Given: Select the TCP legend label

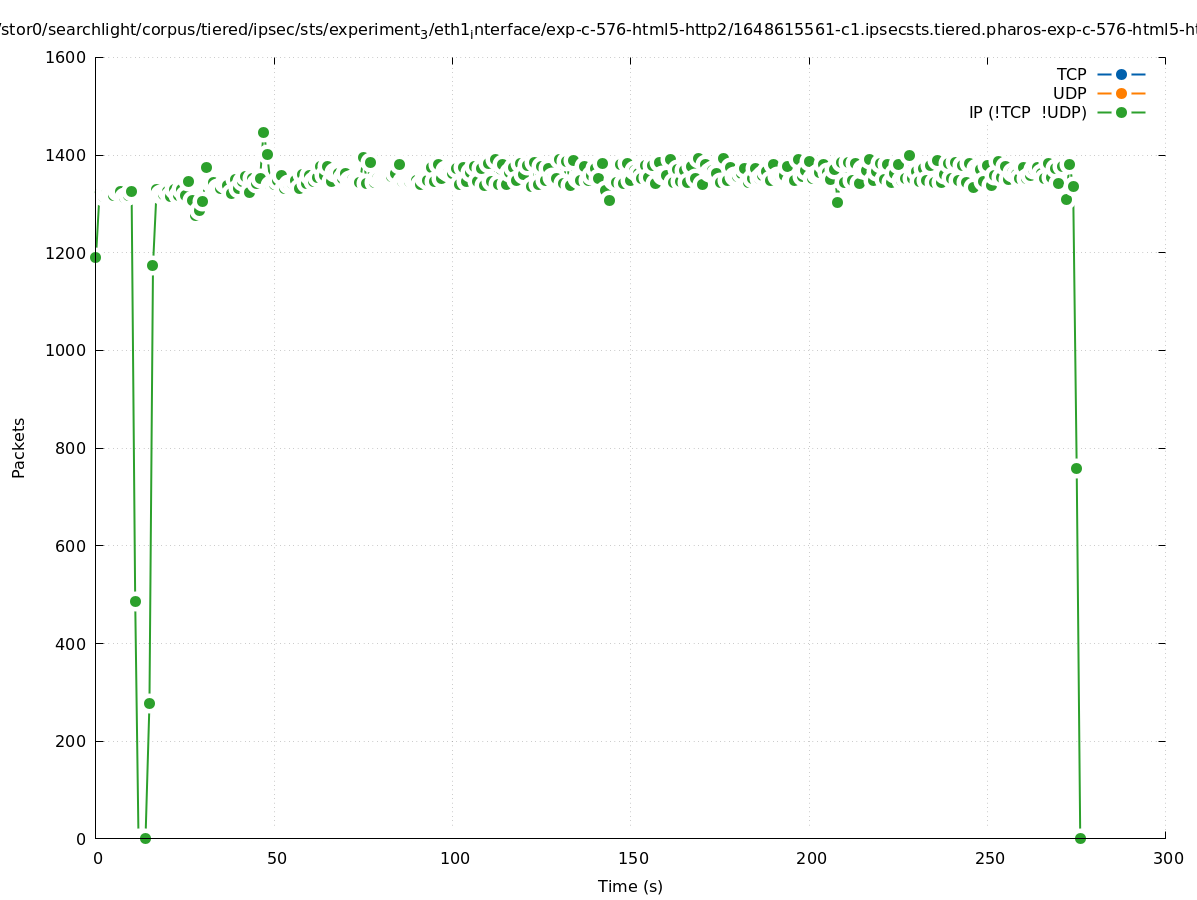Looking at the screenshot, I should tap(1071, 74).
